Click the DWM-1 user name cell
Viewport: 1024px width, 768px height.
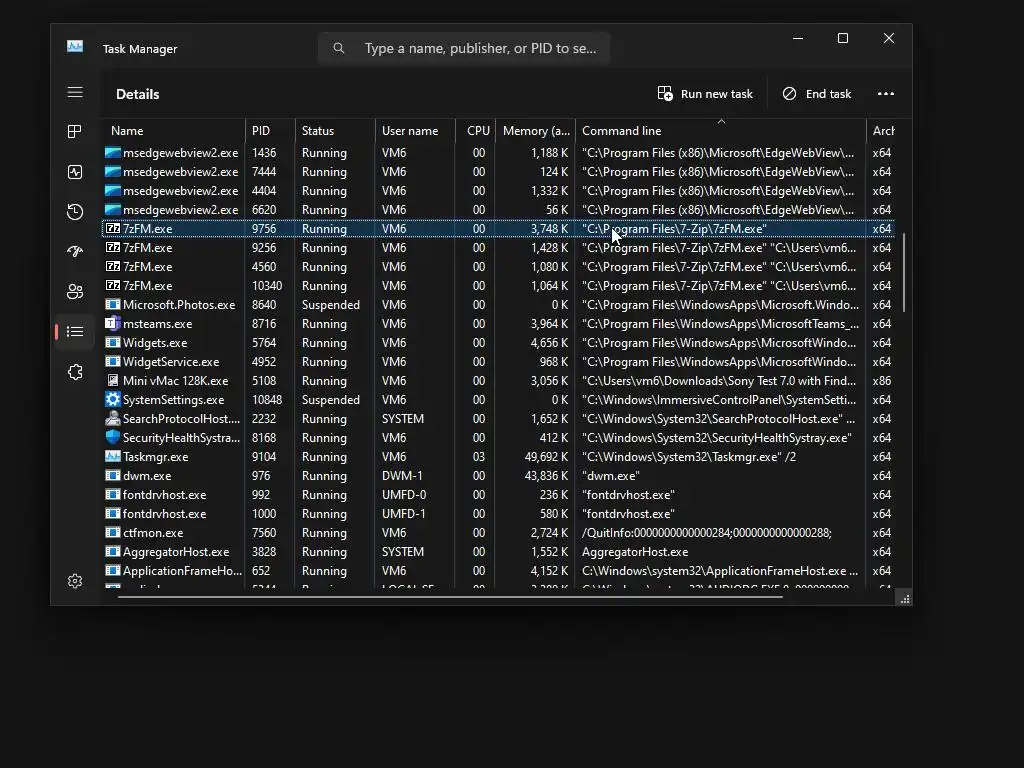tap(402, 475)
